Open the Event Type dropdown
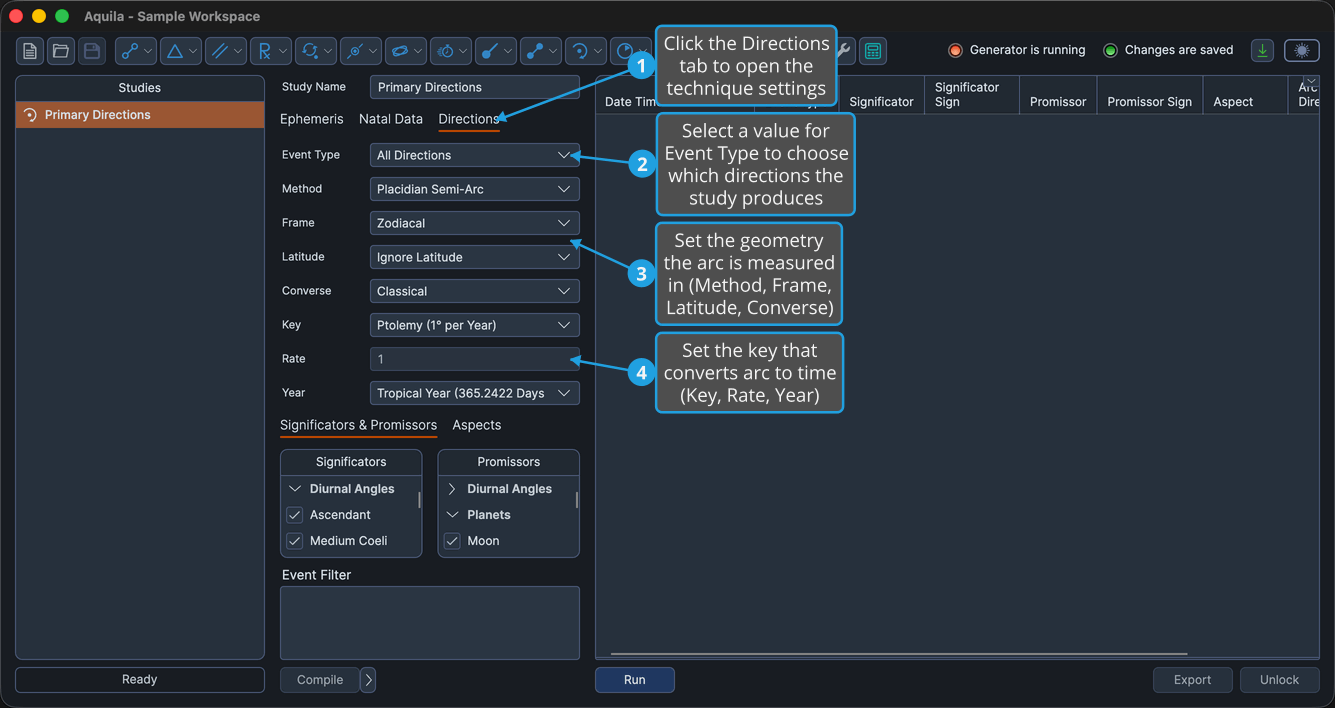 tap(474, 155)
